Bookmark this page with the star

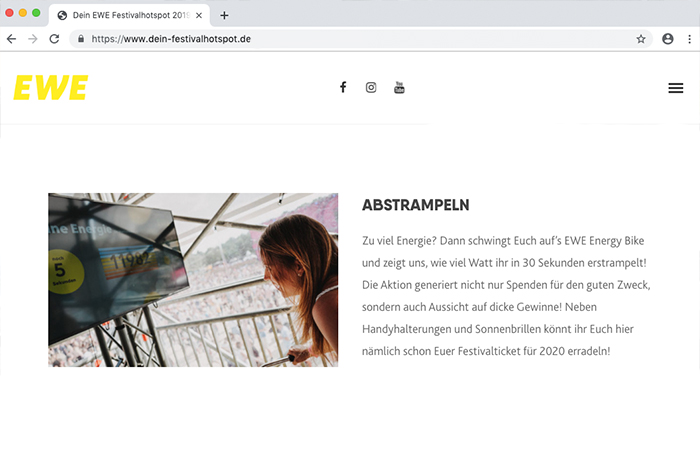pyautogui.click(x=641, y=39)
